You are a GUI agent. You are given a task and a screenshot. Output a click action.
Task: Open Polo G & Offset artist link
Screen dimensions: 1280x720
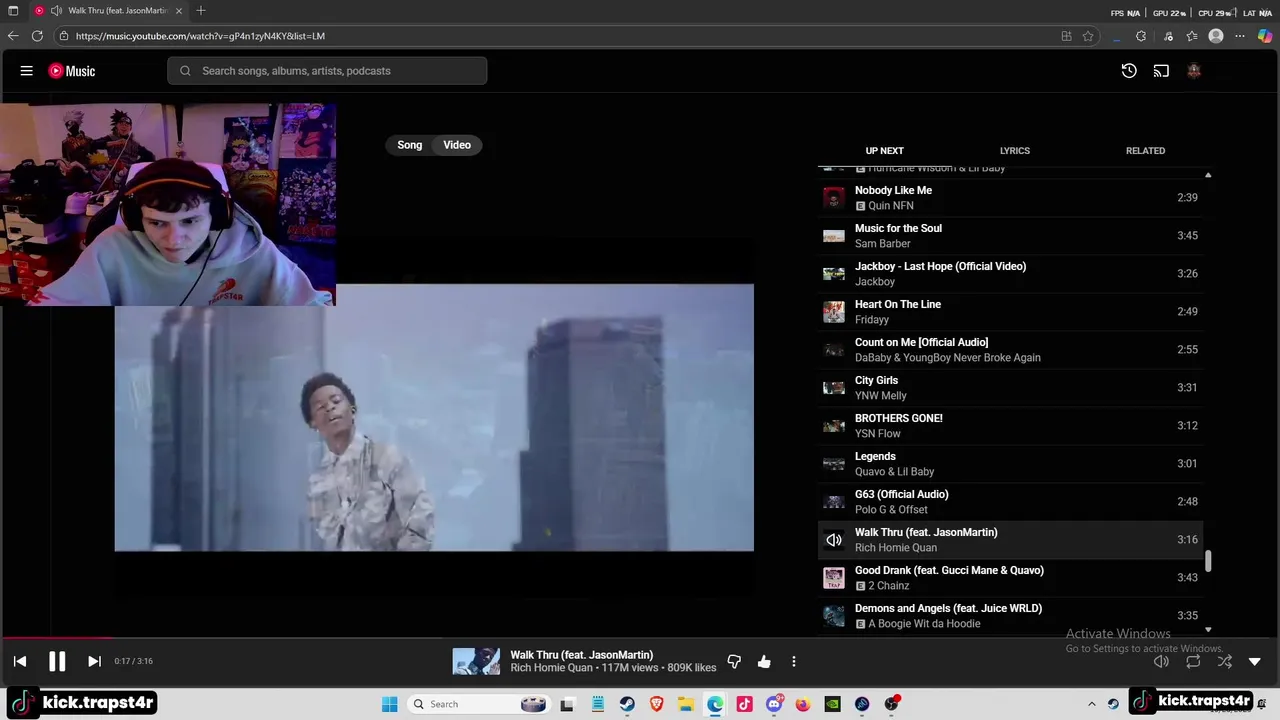click(x=891, y=510)
